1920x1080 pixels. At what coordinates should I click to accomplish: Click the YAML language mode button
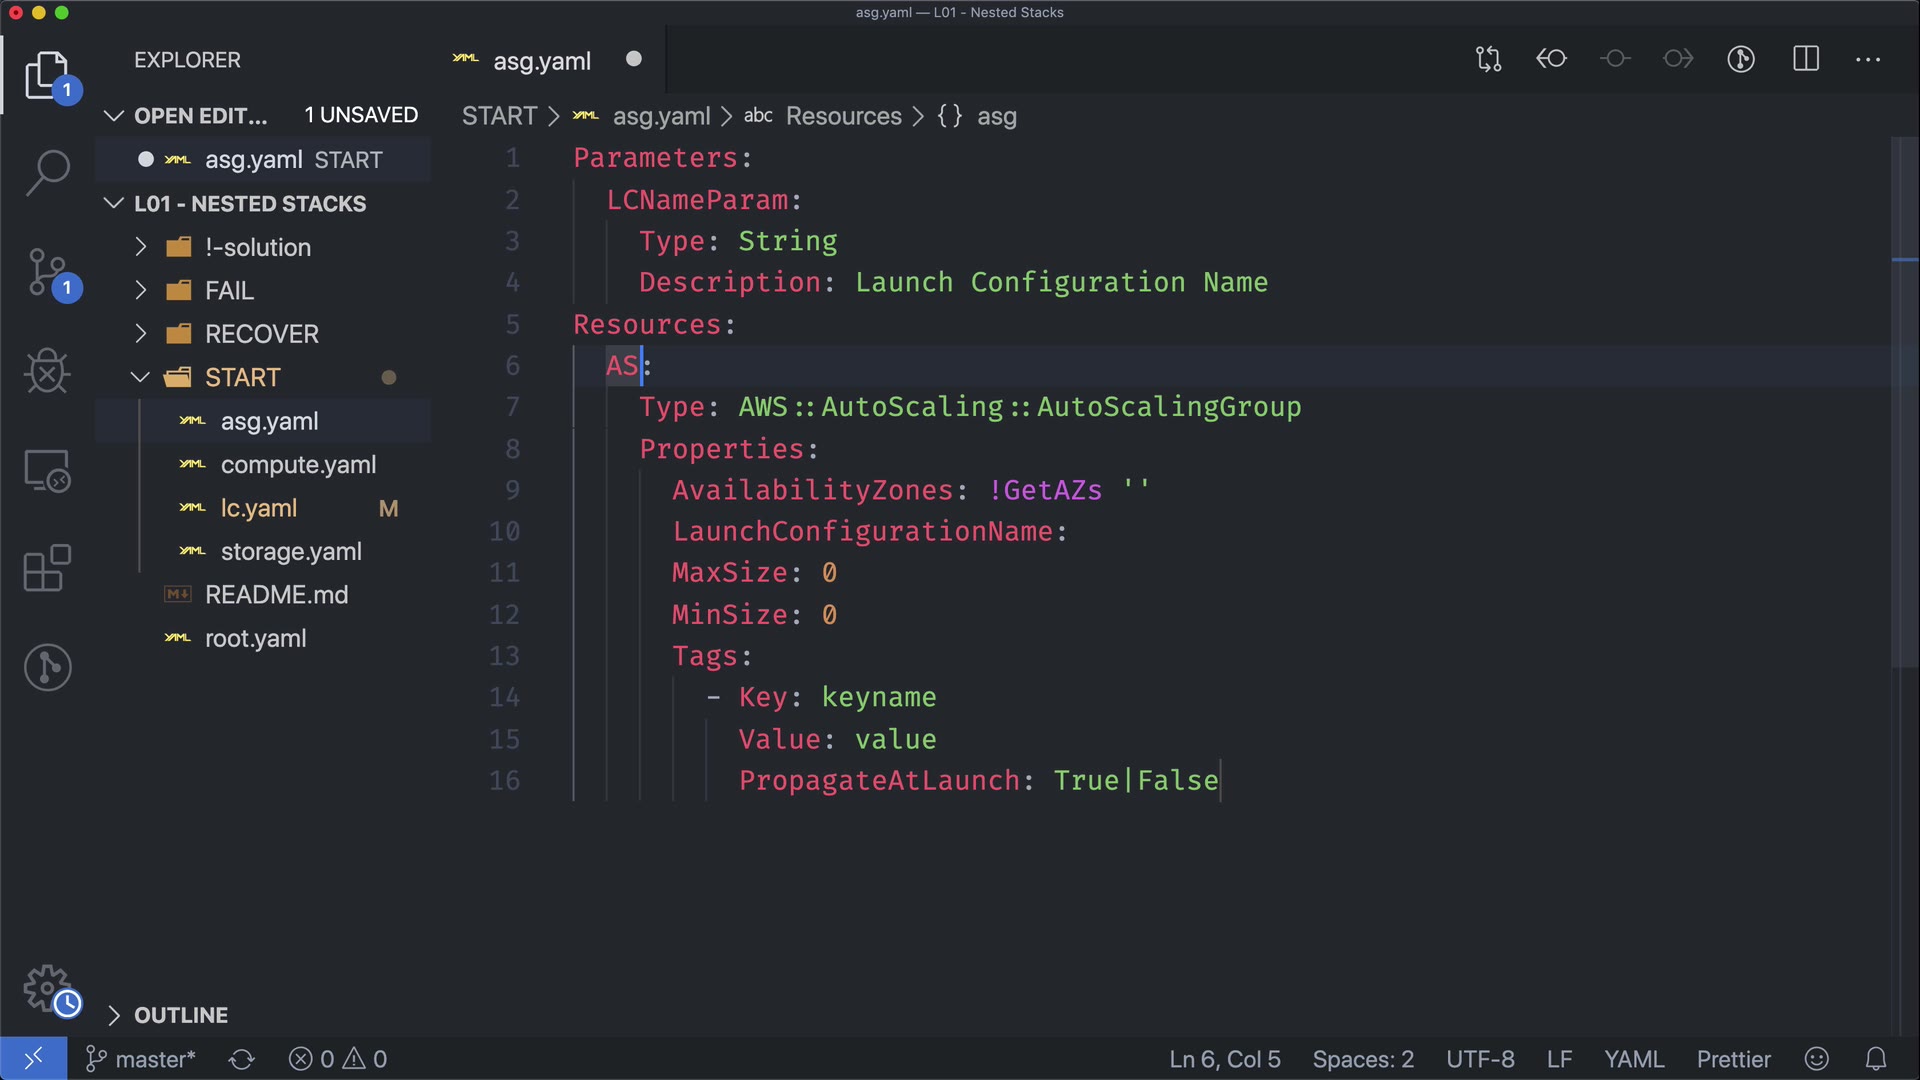click(1633, 1059)
